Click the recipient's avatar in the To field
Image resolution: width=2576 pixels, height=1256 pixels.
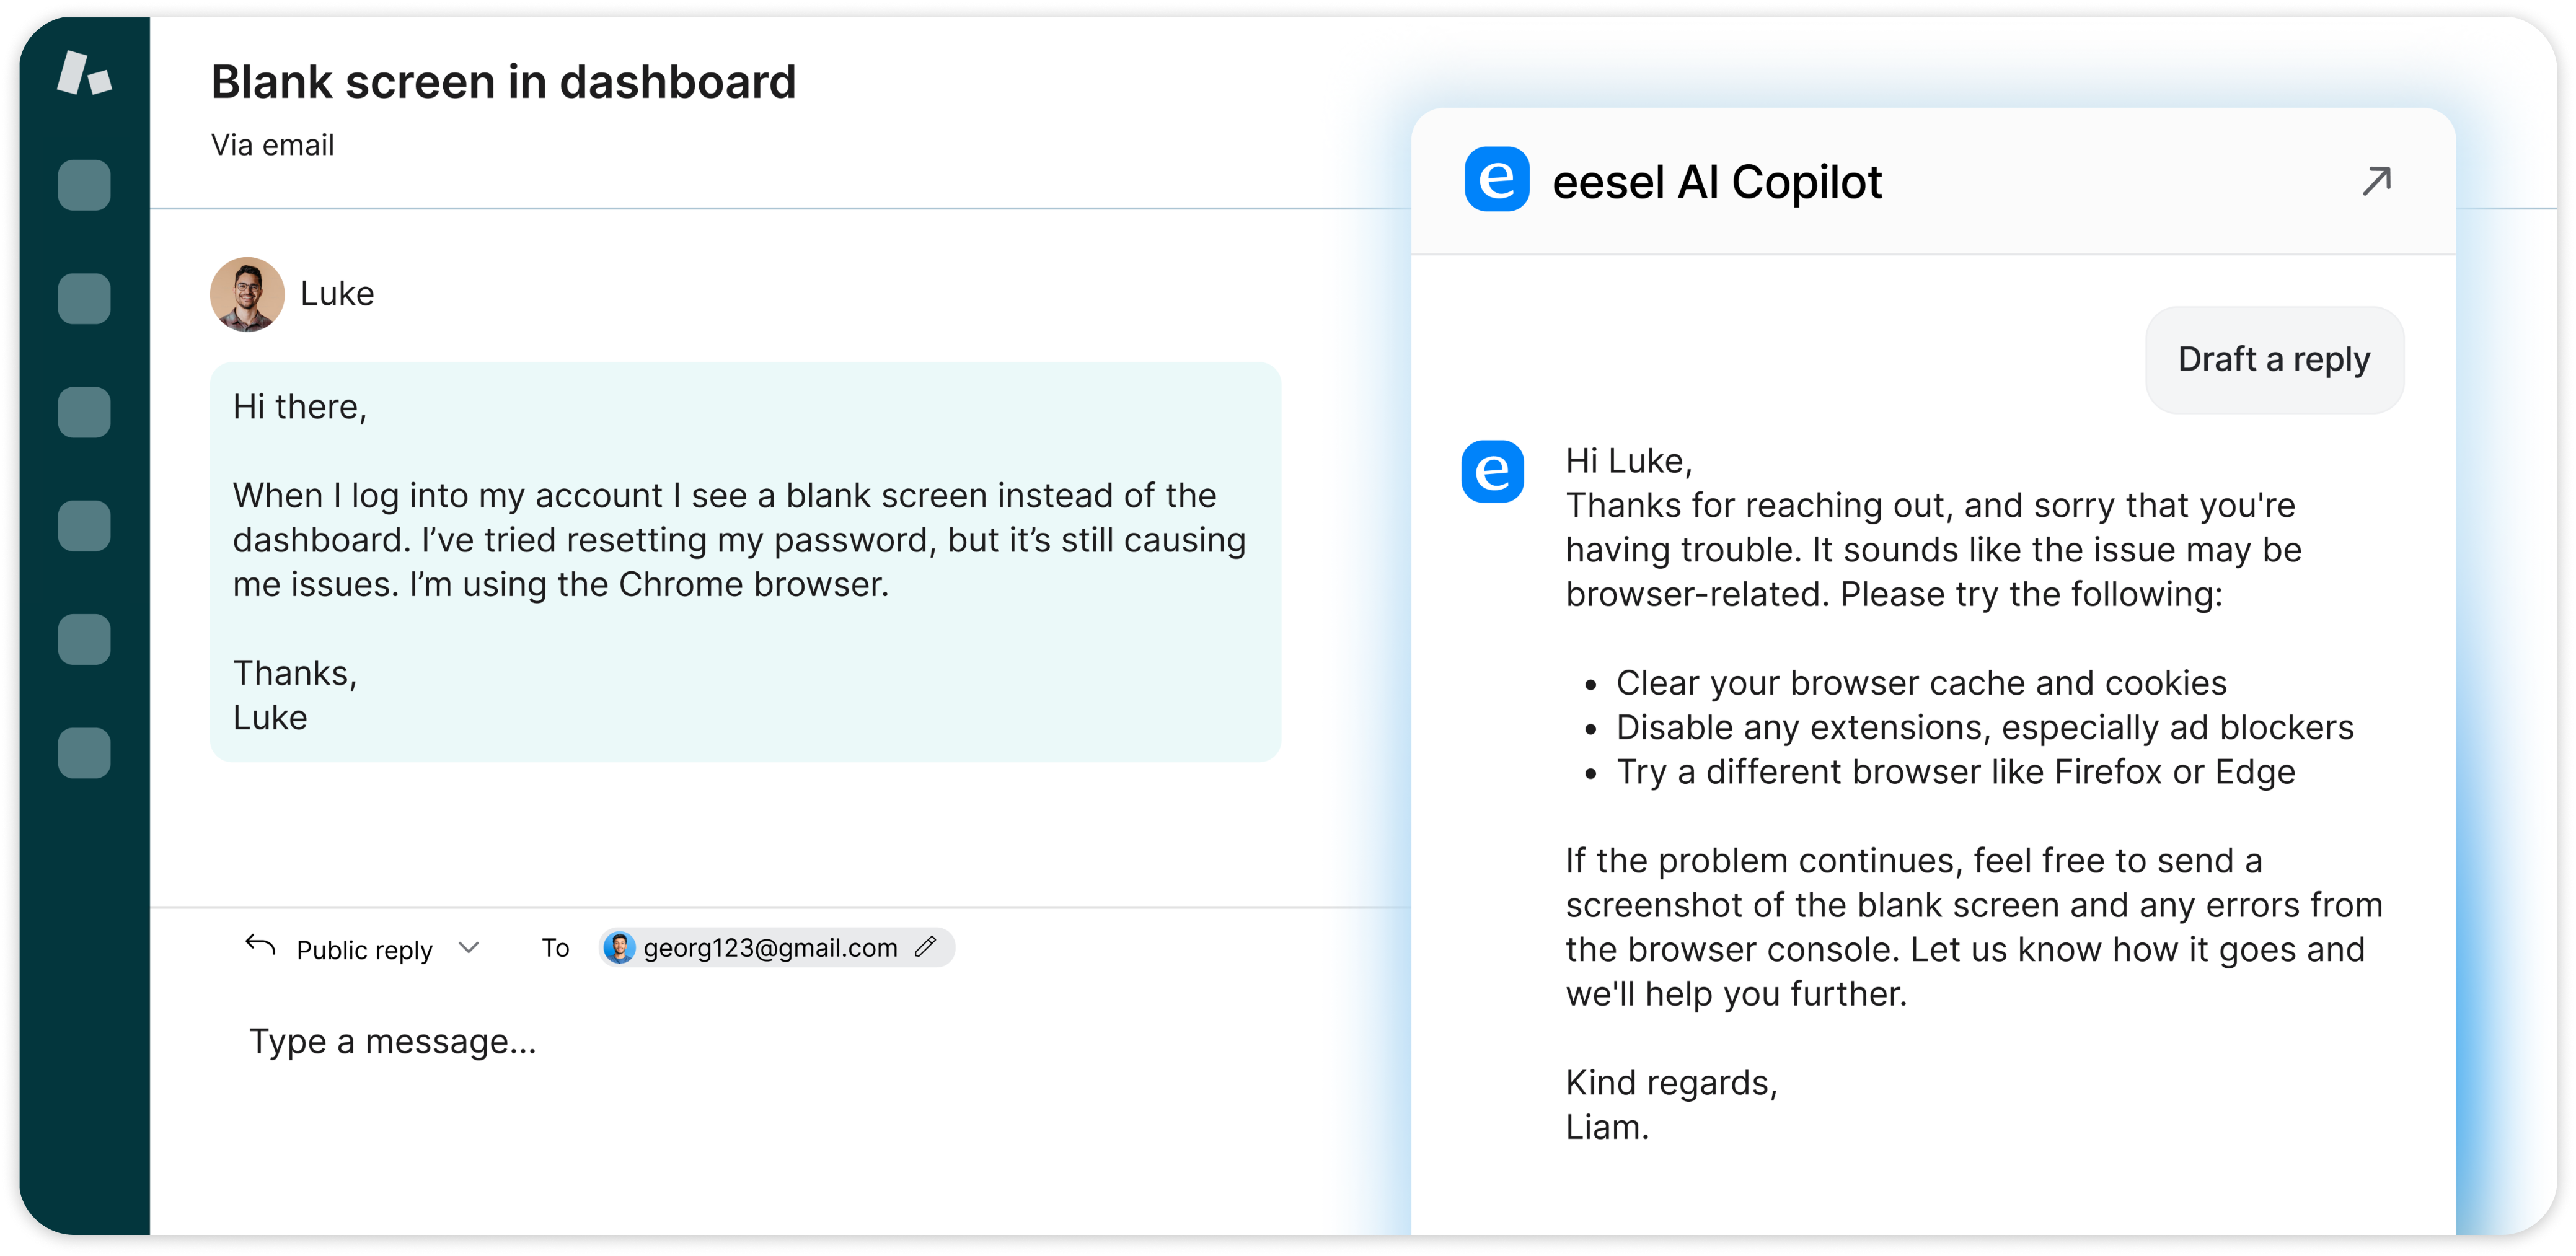620,947
